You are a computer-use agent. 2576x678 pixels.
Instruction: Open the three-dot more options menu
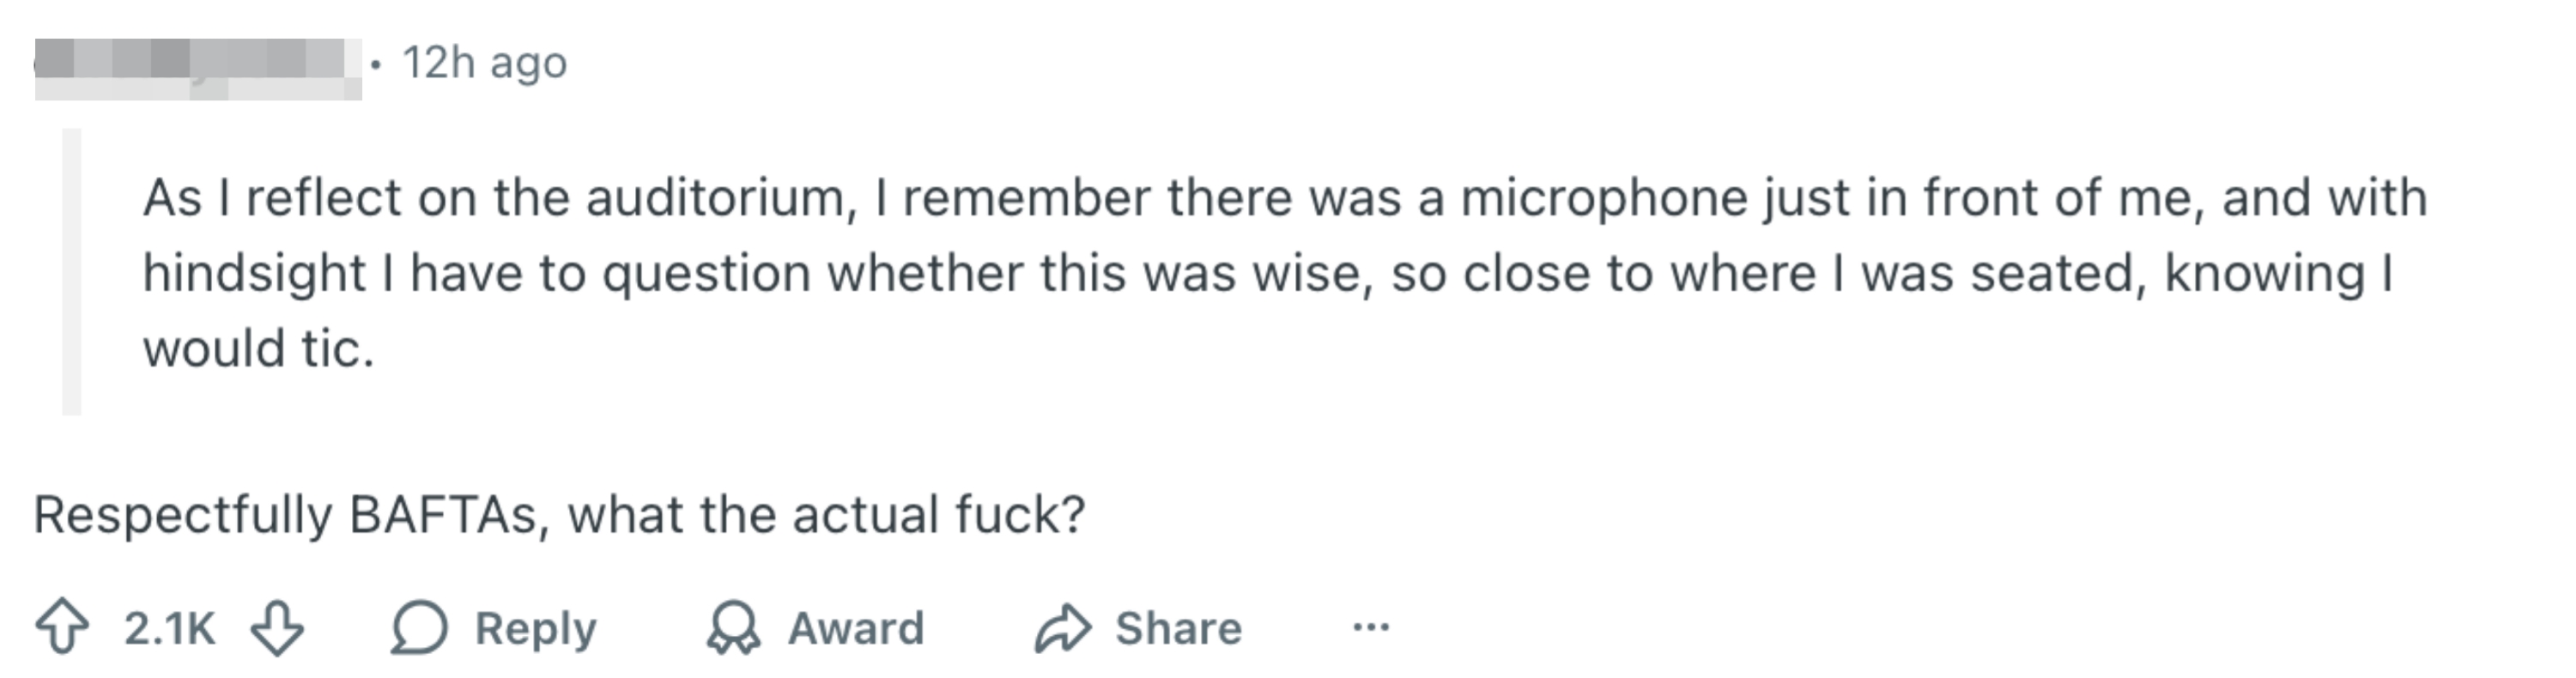pos(1370,627)
